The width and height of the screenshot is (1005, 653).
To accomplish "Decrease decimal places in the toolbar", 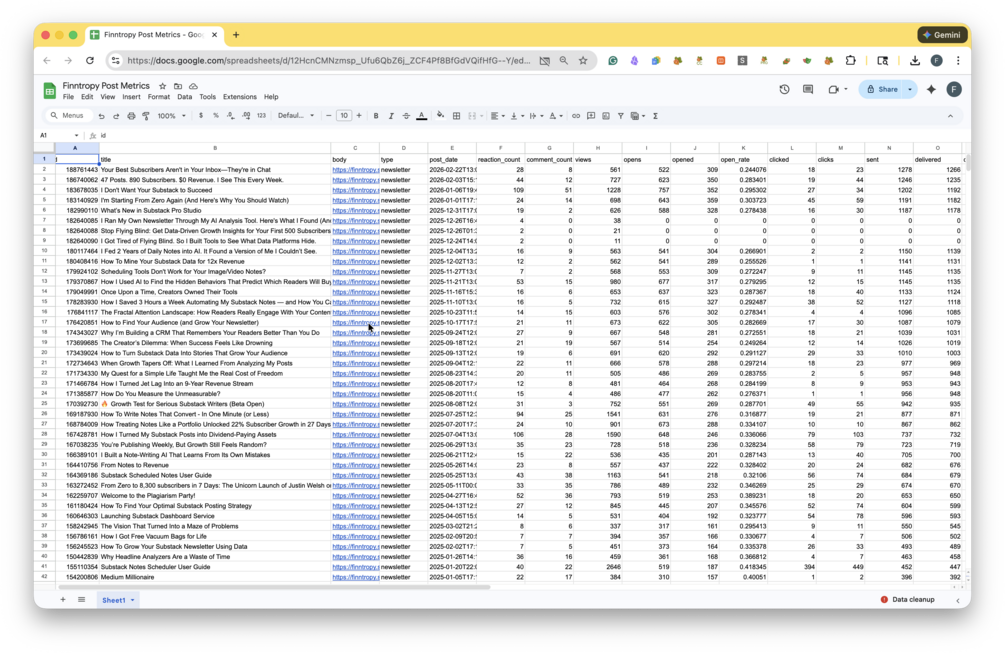I will click(x=230, y=116).
